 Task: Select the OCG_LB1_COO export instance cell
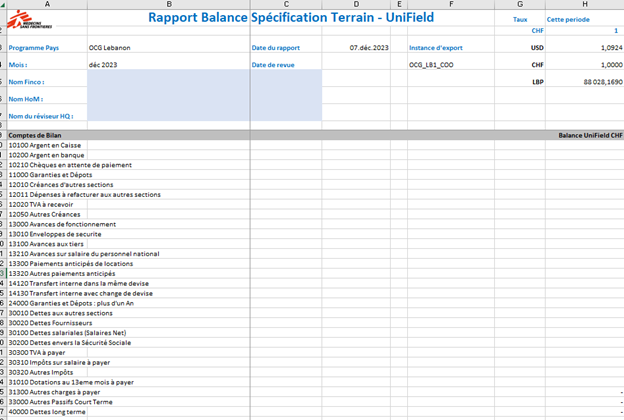point(433,64)
